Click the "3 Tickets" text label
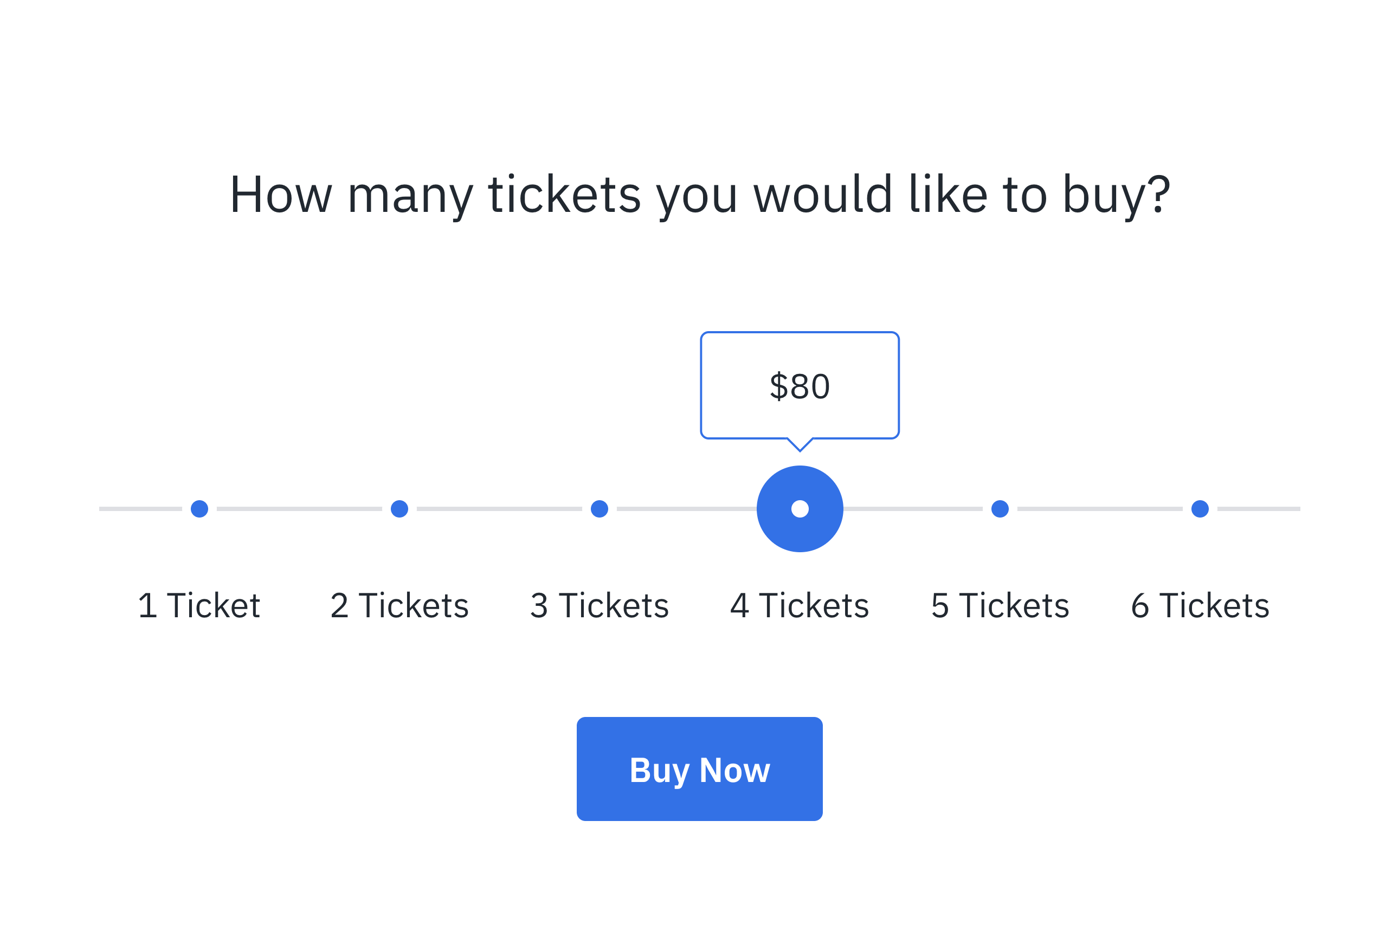This screenshot has width=1392, height=950. click(599, 605)
